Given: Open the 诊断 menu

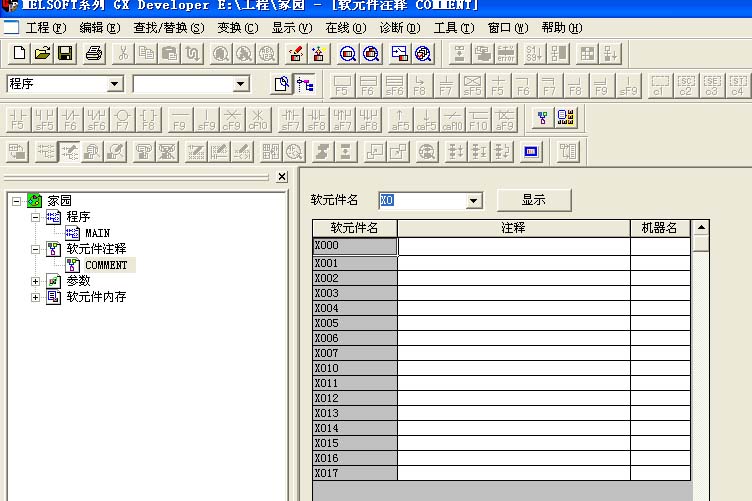Looking at the screenshot, I should [399, 28].
